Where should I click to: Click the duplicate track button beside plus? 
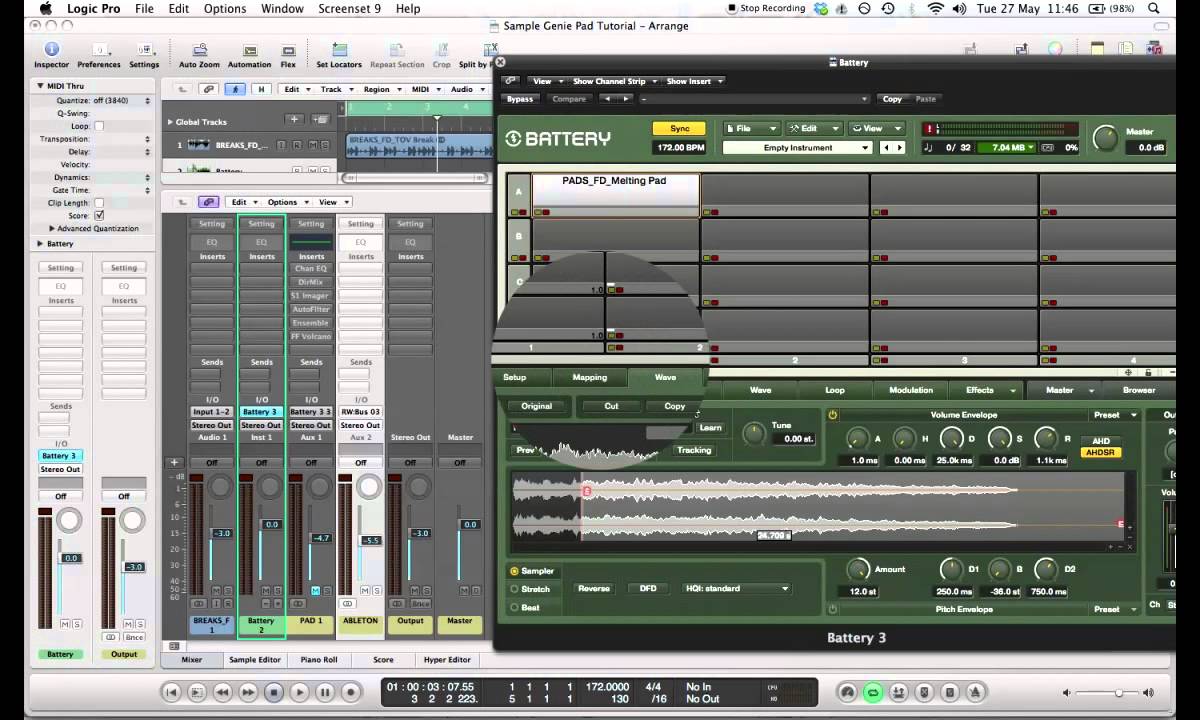pos(320,120)
